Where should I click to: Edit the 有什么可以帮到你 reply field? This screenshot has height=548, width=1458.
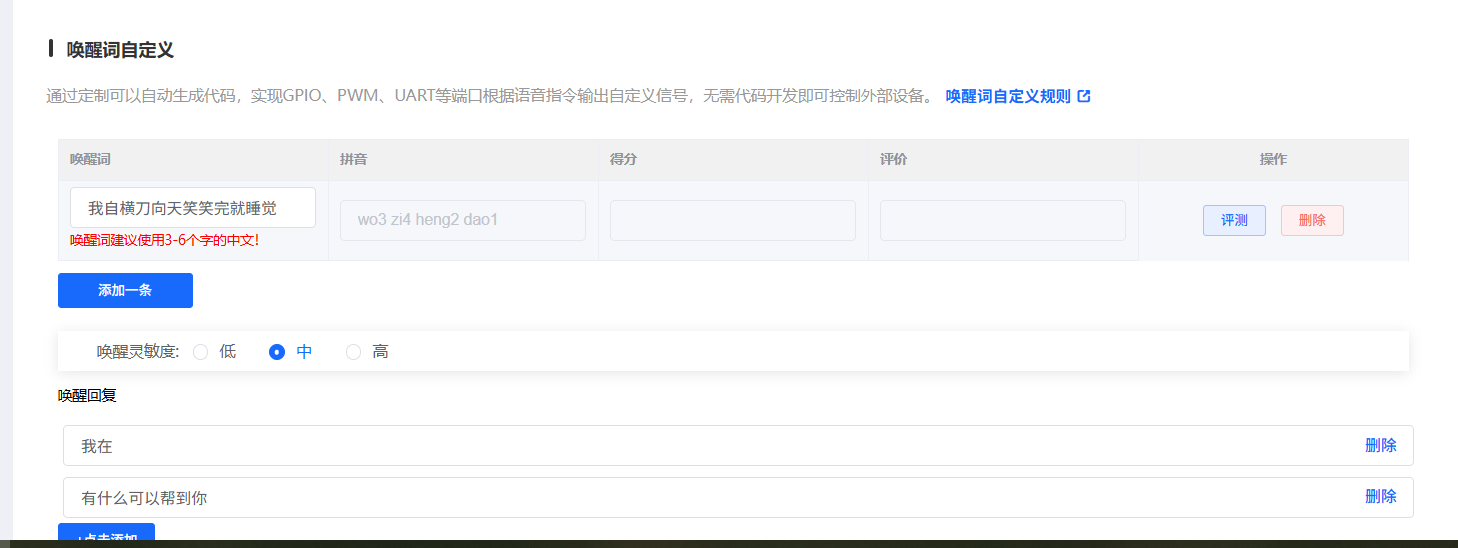pos(700,498)
